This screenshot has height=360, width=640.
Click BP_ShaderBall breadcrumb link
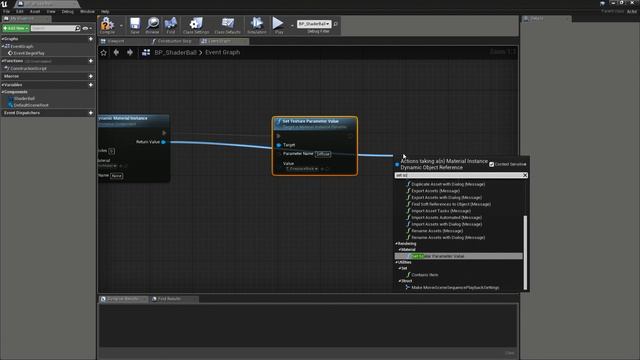click(x=176, y=53)
